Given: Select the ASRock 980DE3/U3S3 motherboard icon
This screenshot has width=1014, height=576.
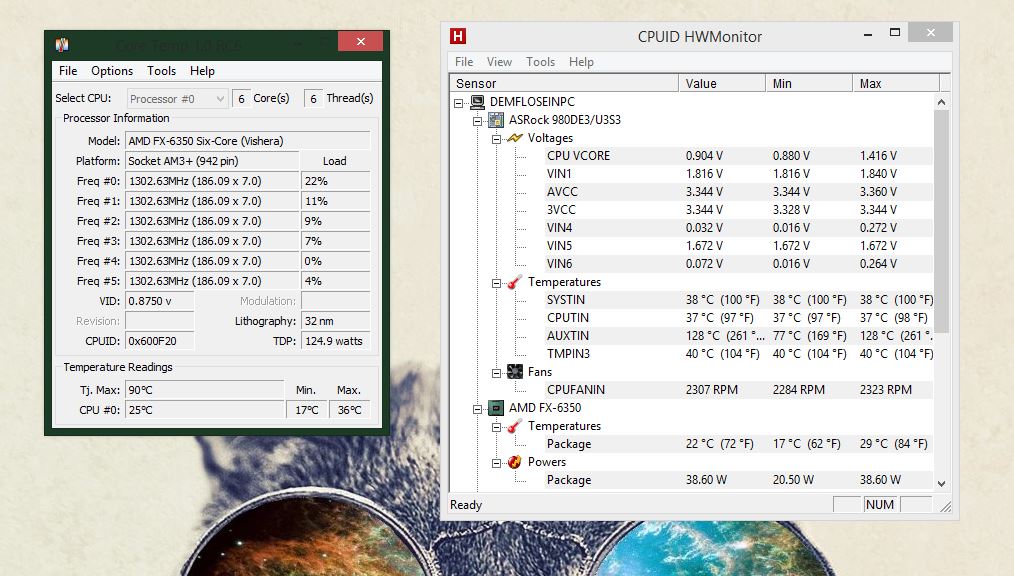Looking at the screenshot, I should pyautogui.click(x=496, y=120).
